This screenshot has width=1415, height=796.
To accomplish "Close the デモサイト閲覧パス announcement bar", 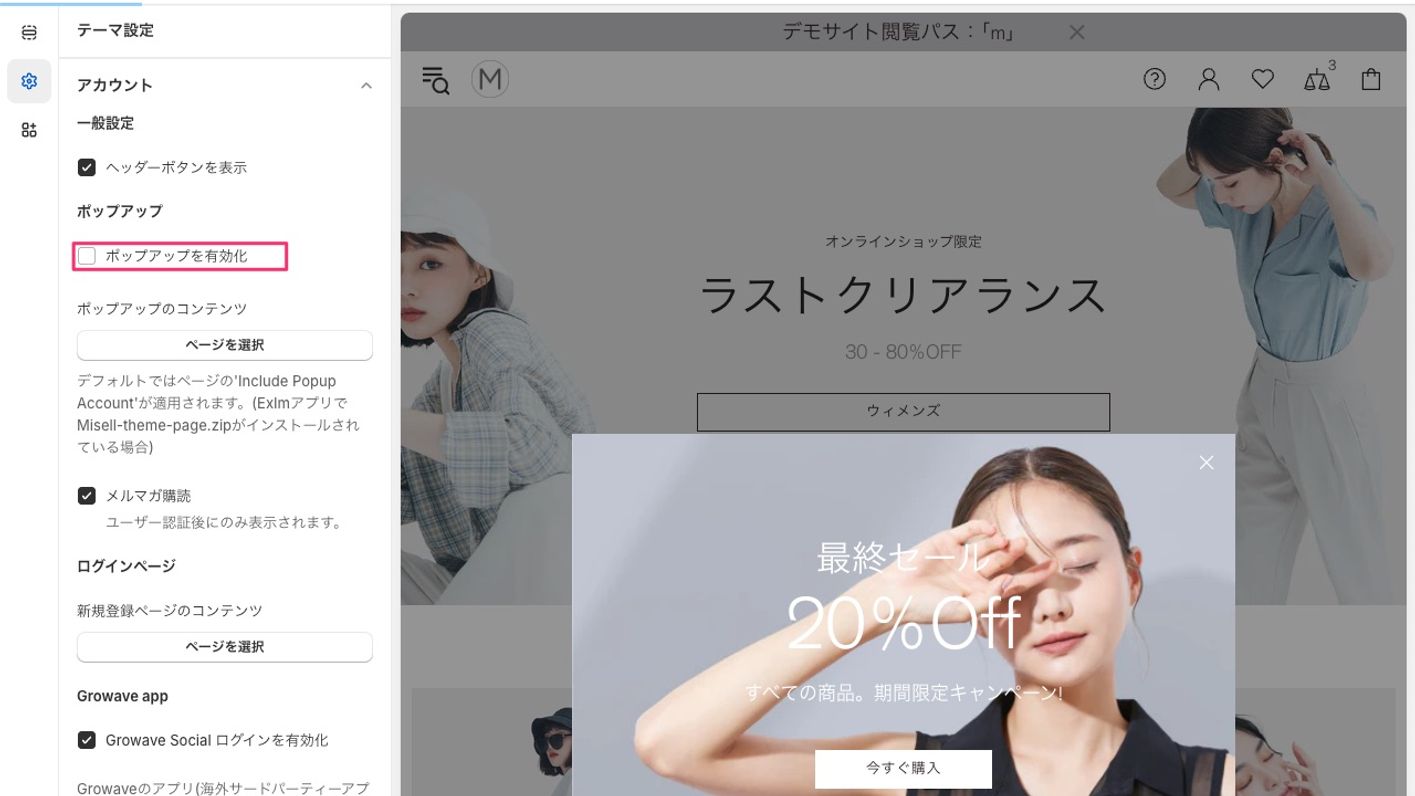I will pos(1077,32).
